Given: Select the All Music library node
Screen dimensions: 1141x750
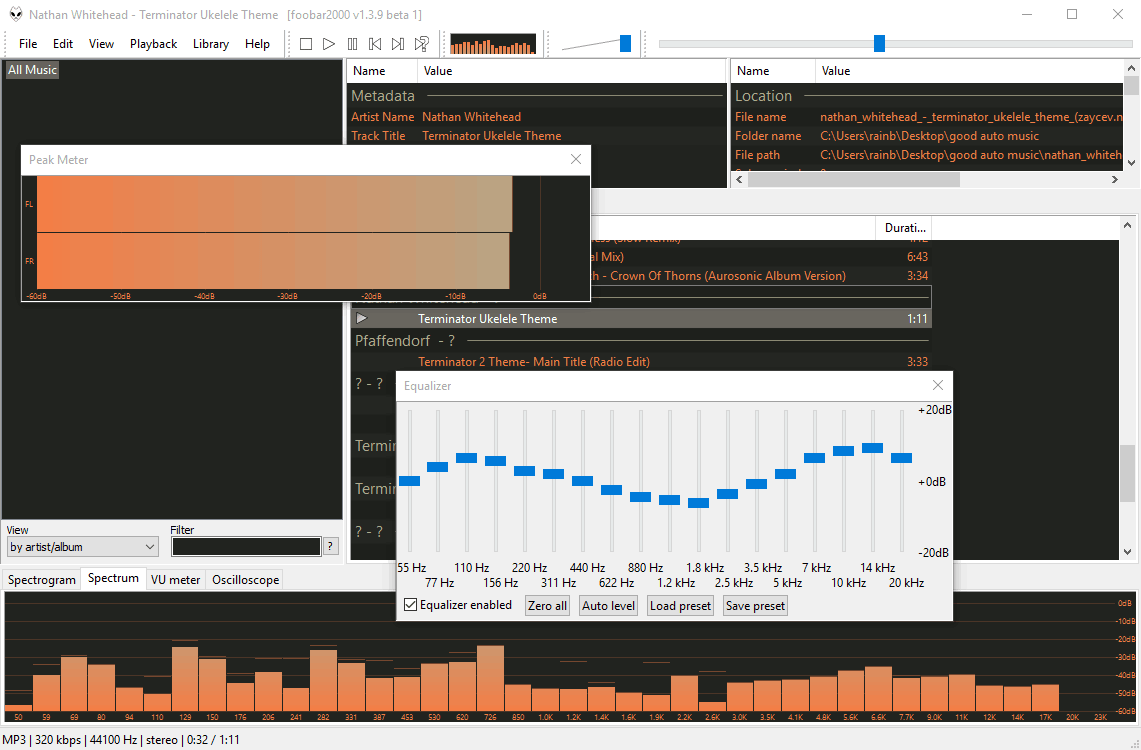Looking at the screenshot, I should pyautogui.click(x=32, y=70).
